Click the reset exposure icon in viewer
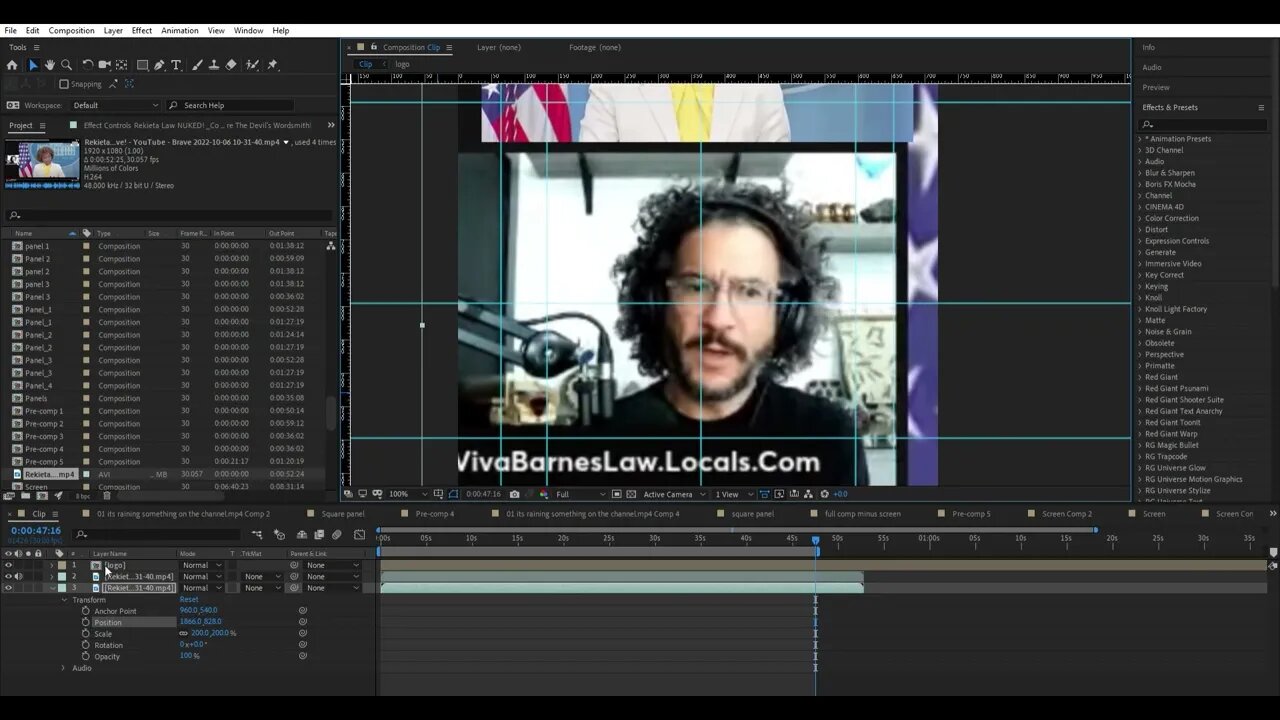This screenshot has width=1280, height=720. click(824, 494)
